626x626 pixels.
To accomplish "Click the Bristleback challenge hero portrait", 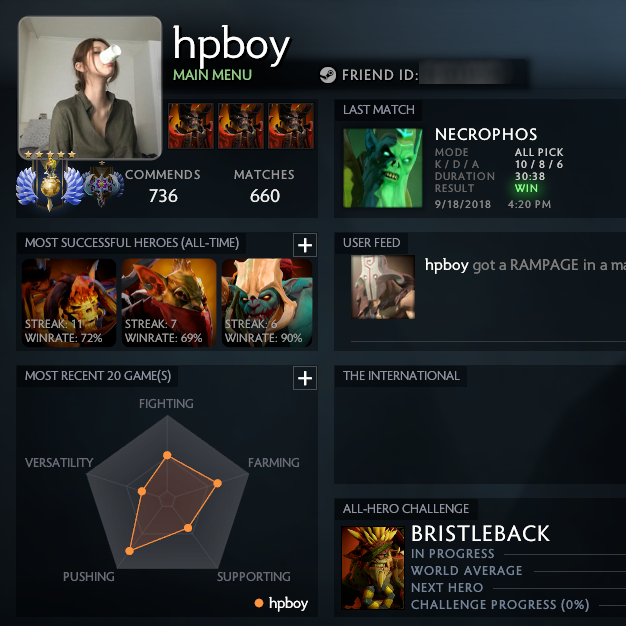I will [373, 568].
